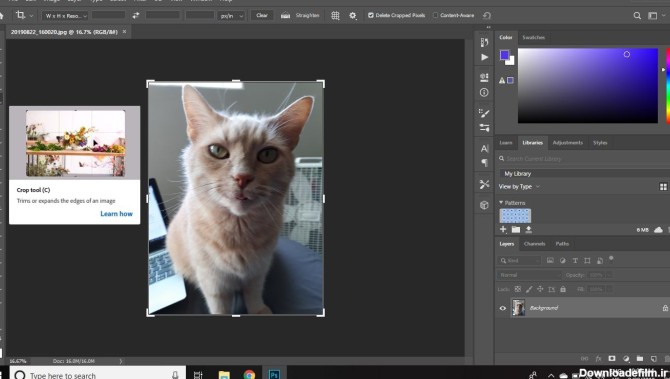Click the Clear button
The image size is (670, 379).
click(262, 15)
